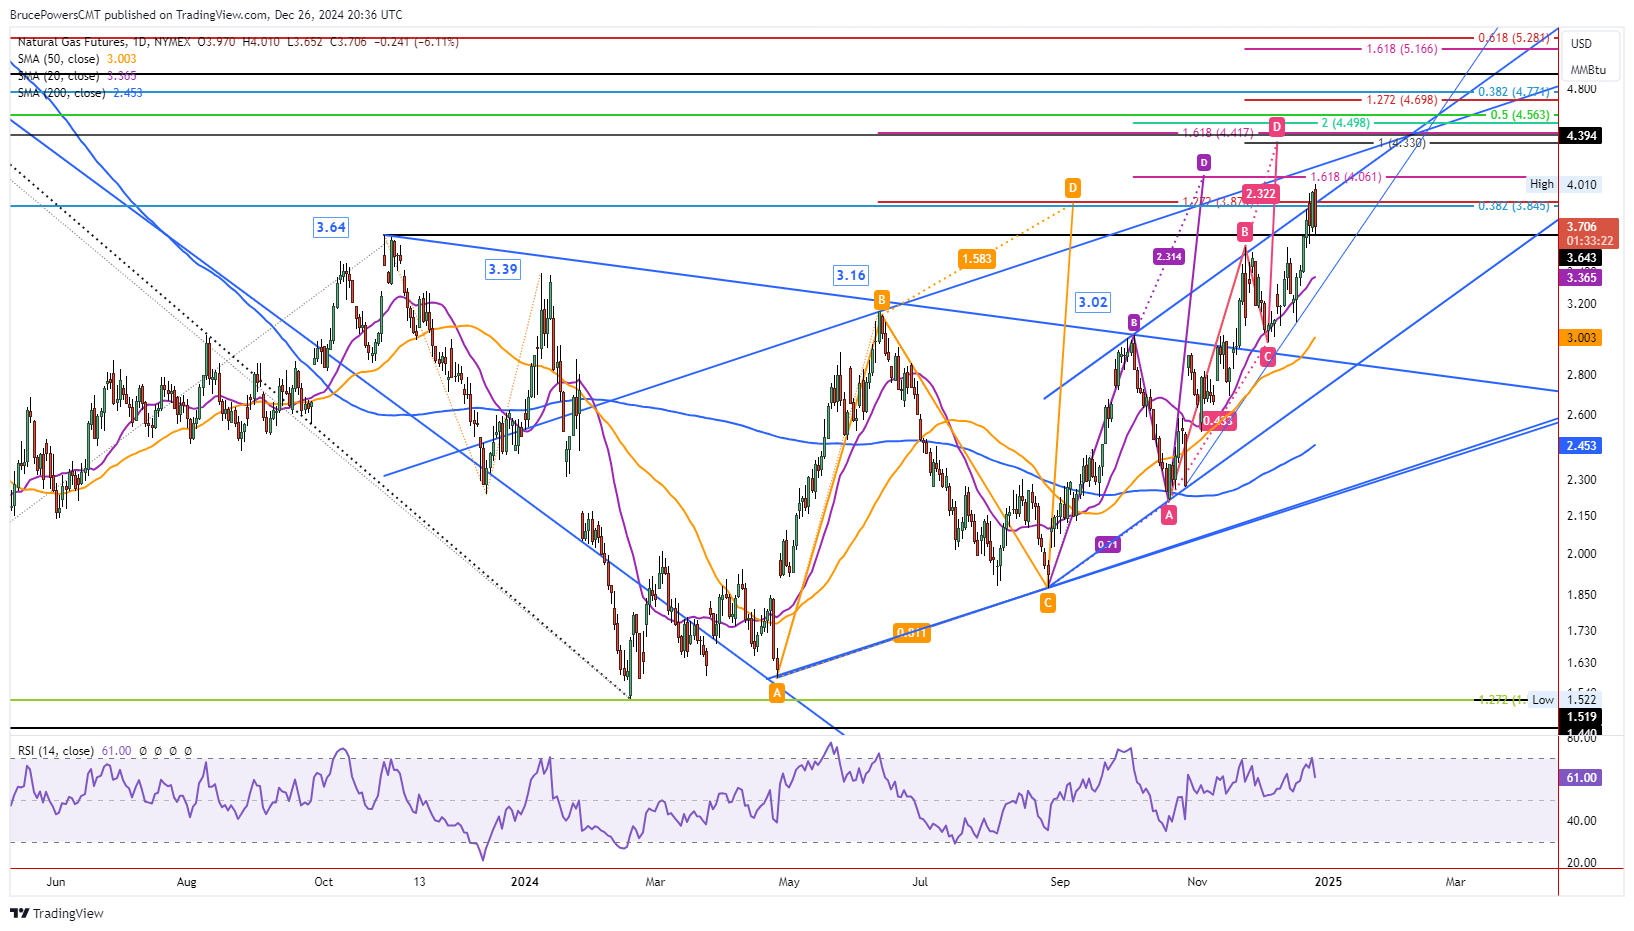Click the pink 2.322 ratio label
The width and height of the screenshot is (1634, 931).
click(1260, 194)
